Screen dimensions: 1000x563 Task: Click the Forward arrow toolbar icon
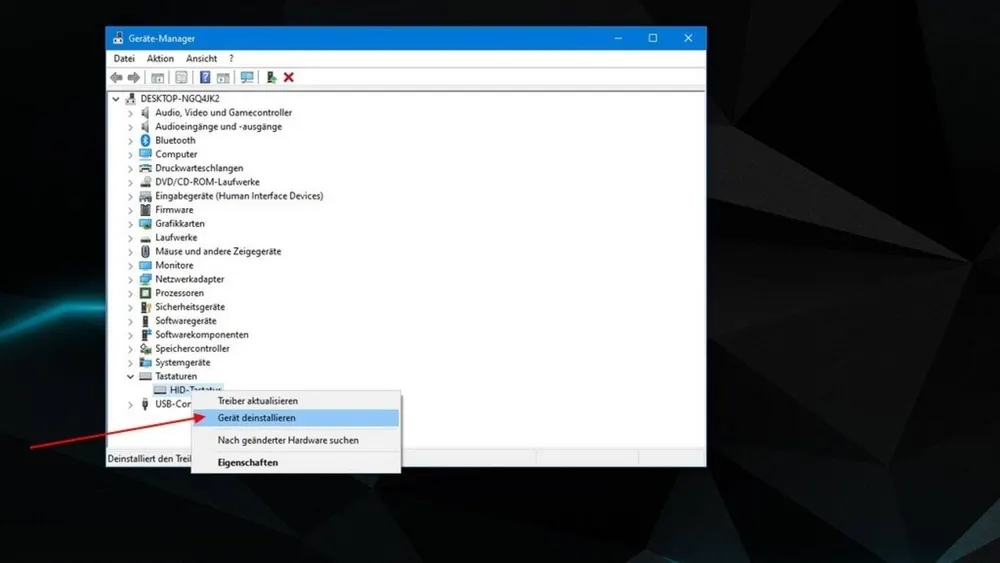tap(134, 77)
